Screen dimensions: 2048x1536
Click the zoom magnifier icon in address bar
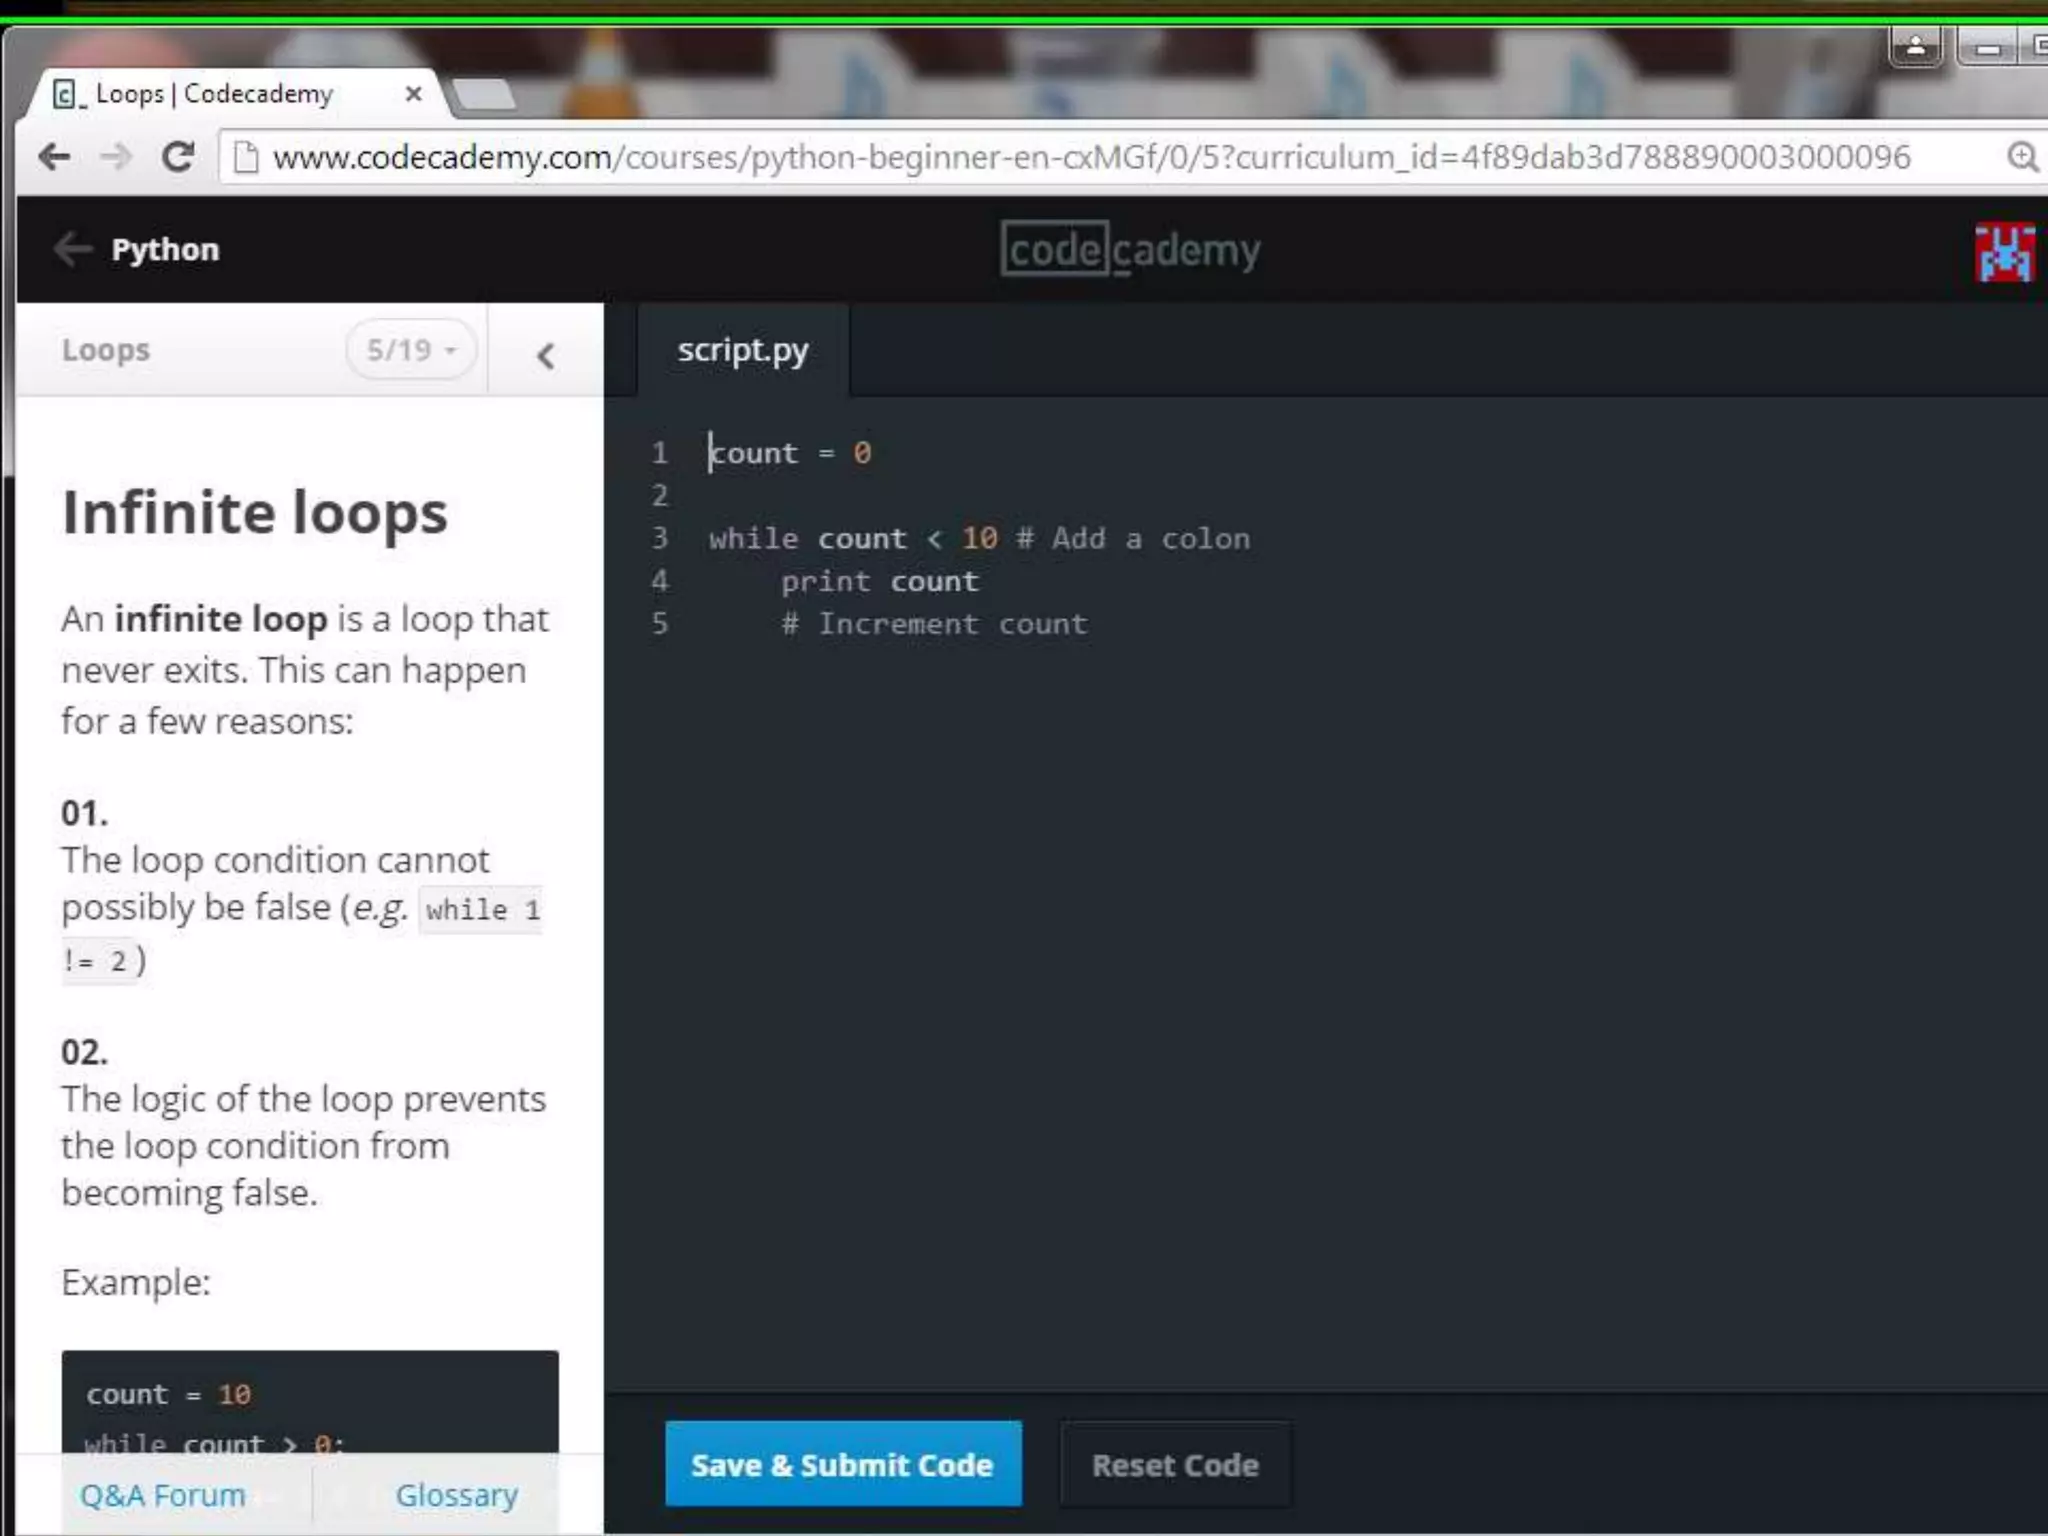tap(2022, 157)
